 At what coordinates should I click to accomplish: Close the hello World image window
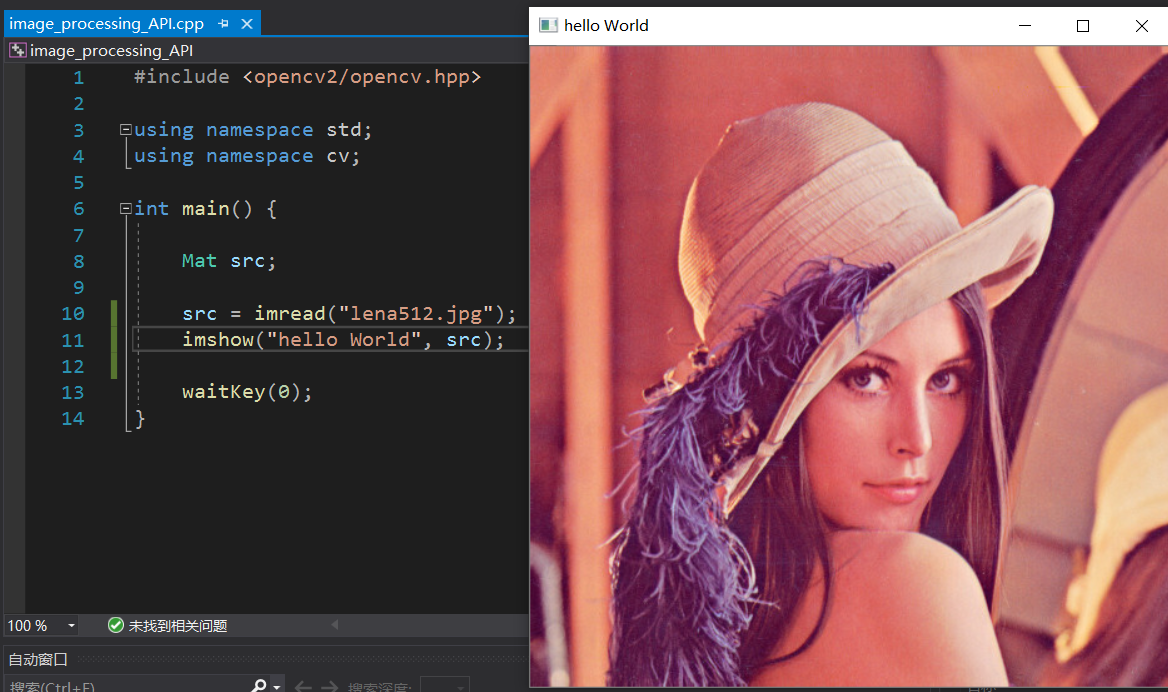pyautogui.click(x=1141, y=25)
